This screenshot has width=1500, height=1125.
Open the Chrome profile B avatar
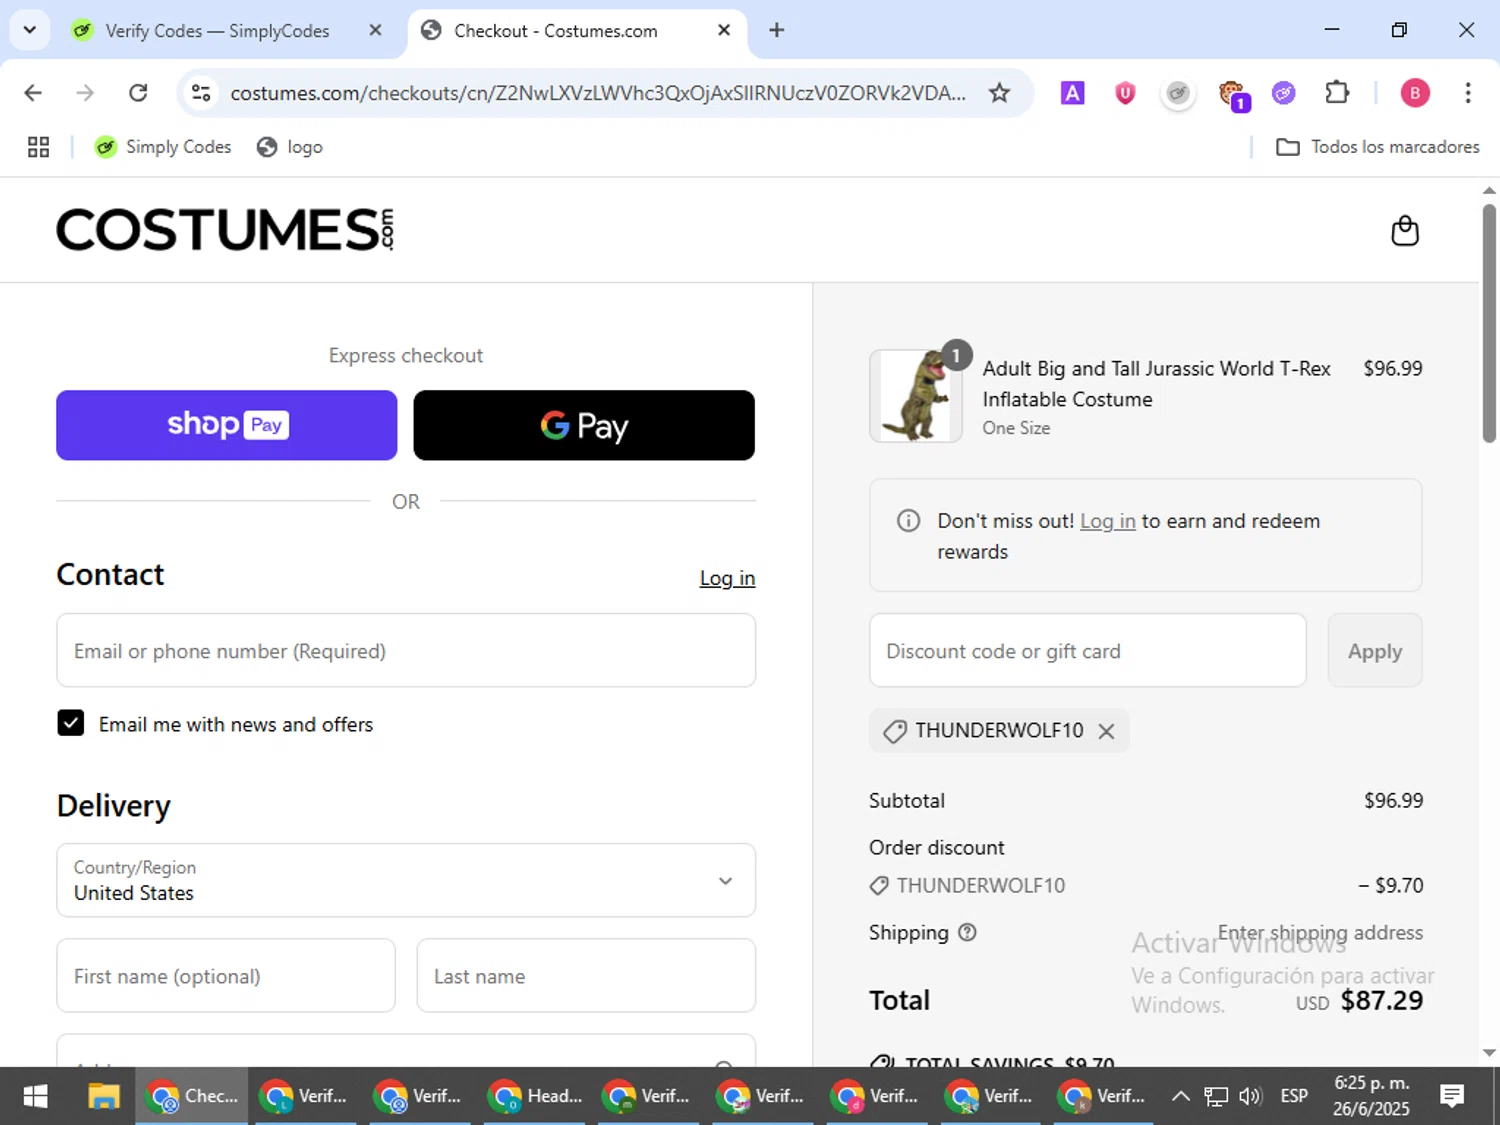(1414, 93)
